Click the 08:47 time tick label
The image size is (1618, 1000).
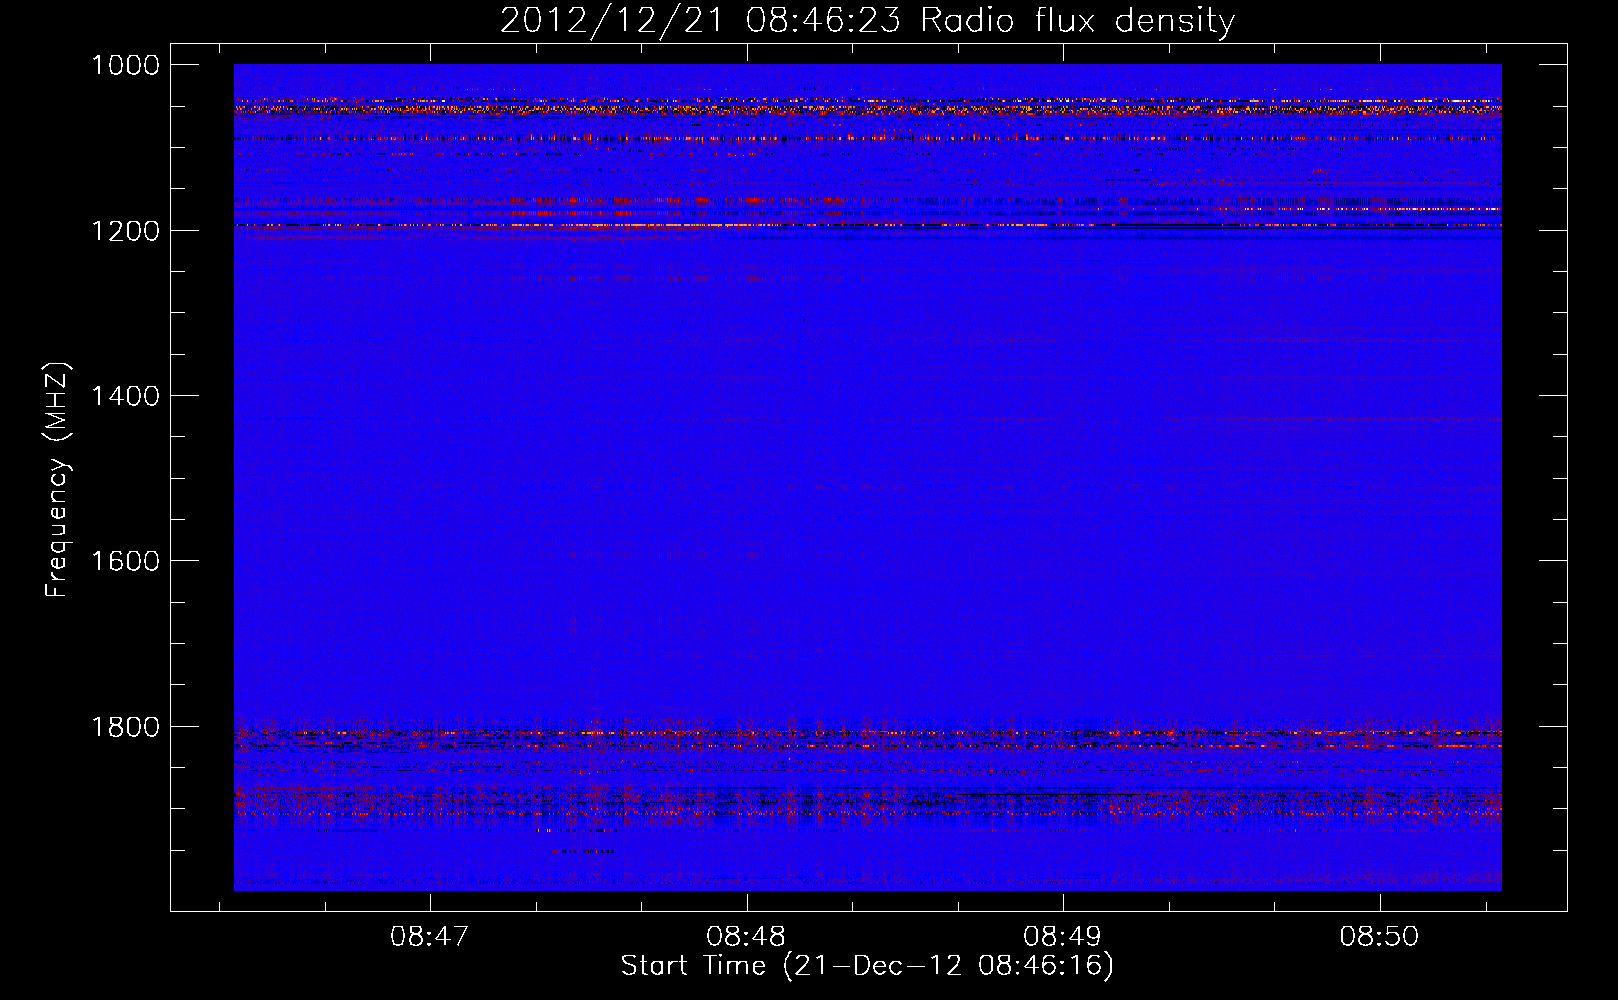430,936
